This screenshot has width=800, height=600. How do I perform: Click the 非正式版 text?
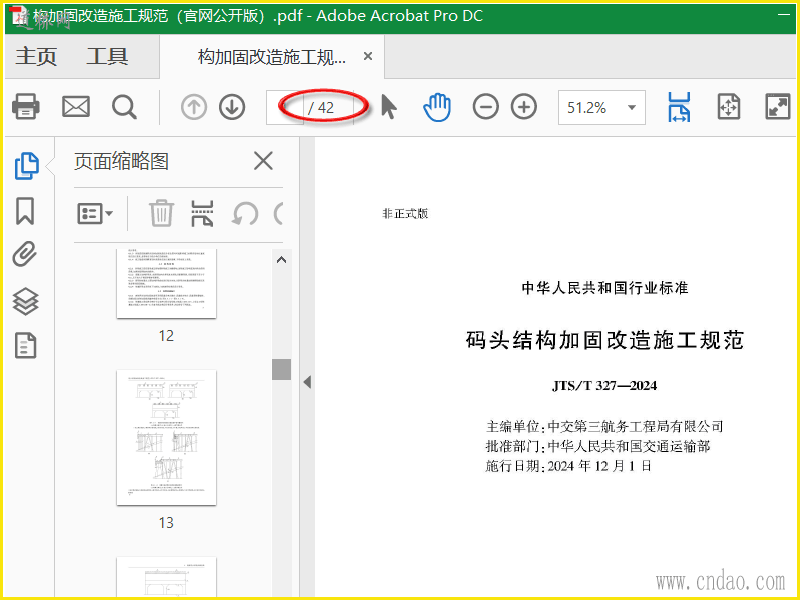(x=405, y=213)
